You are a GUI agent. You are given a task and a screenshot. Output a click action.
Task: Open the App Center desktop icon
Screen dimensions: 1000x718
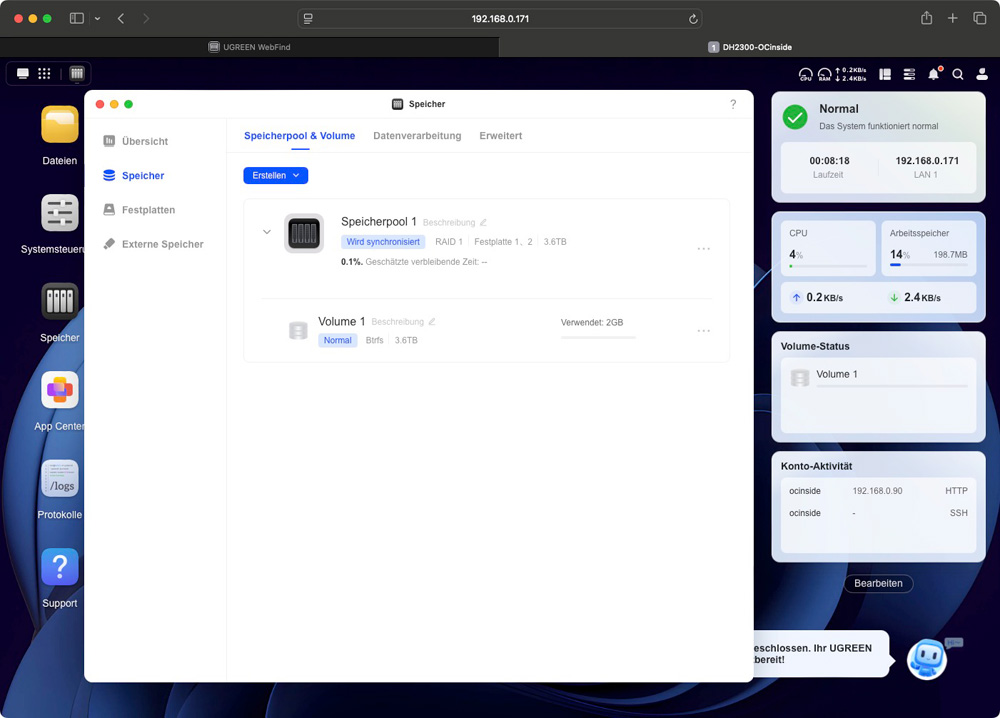pyautogui.click(x=60, y=390)
